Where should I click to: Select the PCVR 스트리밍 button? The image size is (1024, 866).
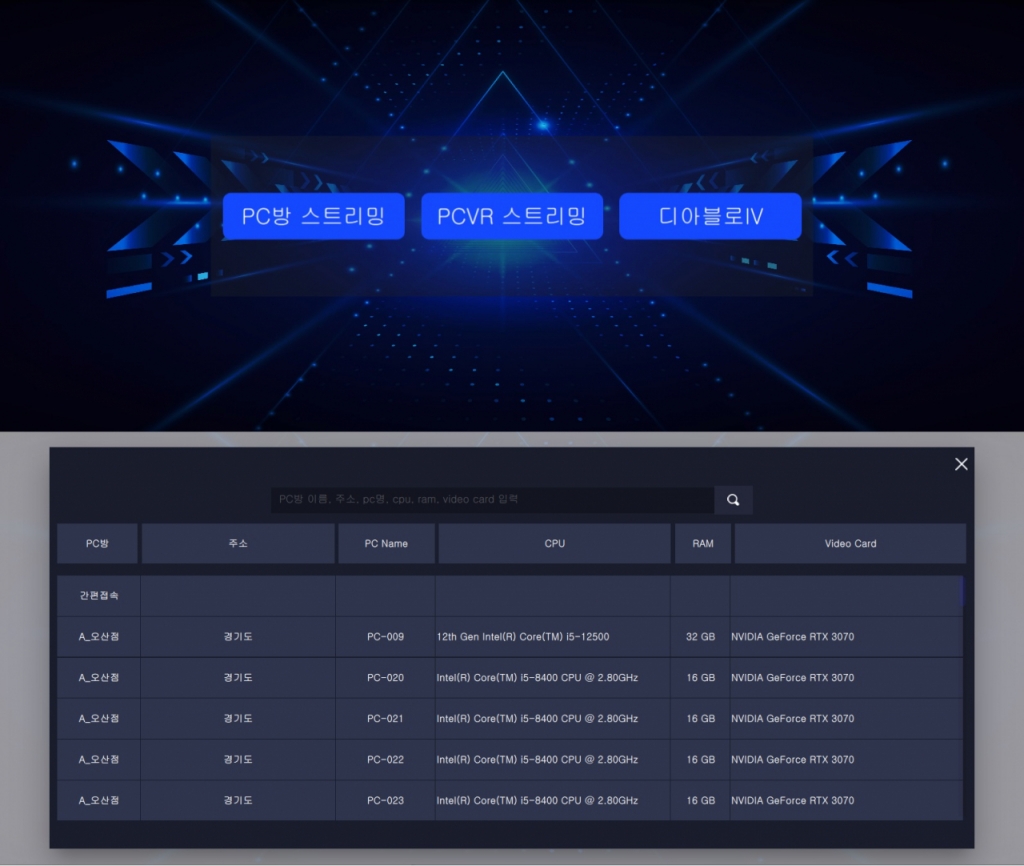coord(512,216)
